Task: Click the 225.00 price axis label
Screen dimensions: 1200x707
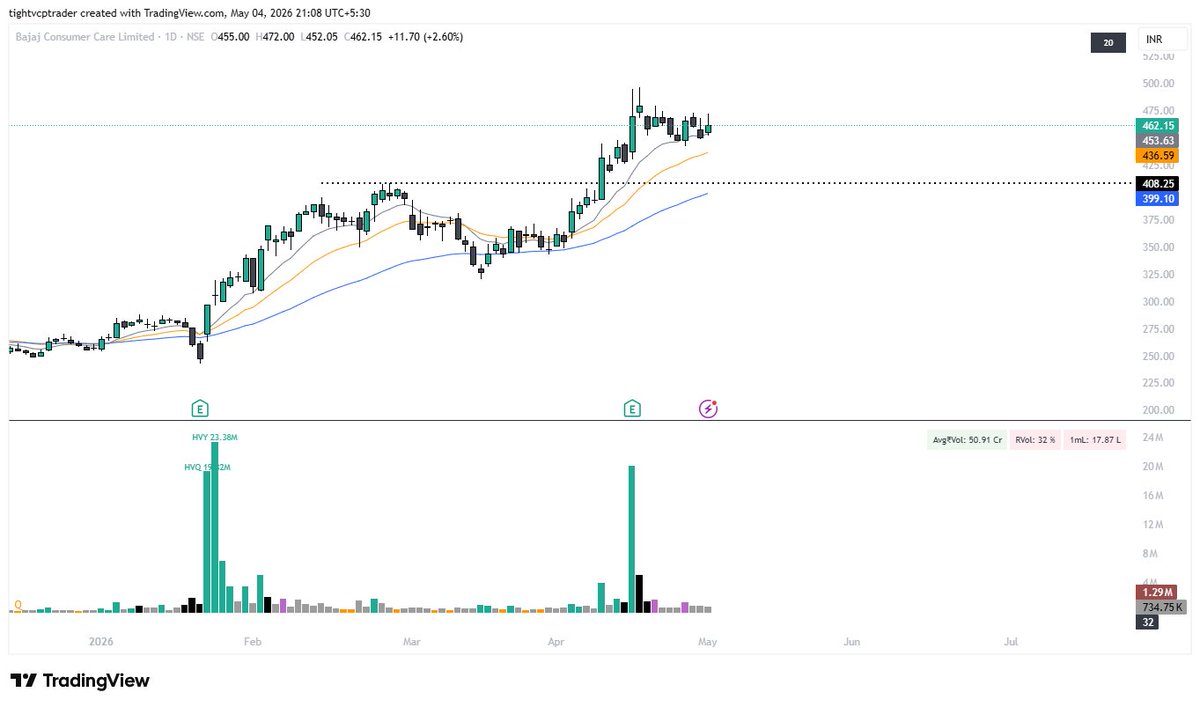Action: tap(1156, 384)
